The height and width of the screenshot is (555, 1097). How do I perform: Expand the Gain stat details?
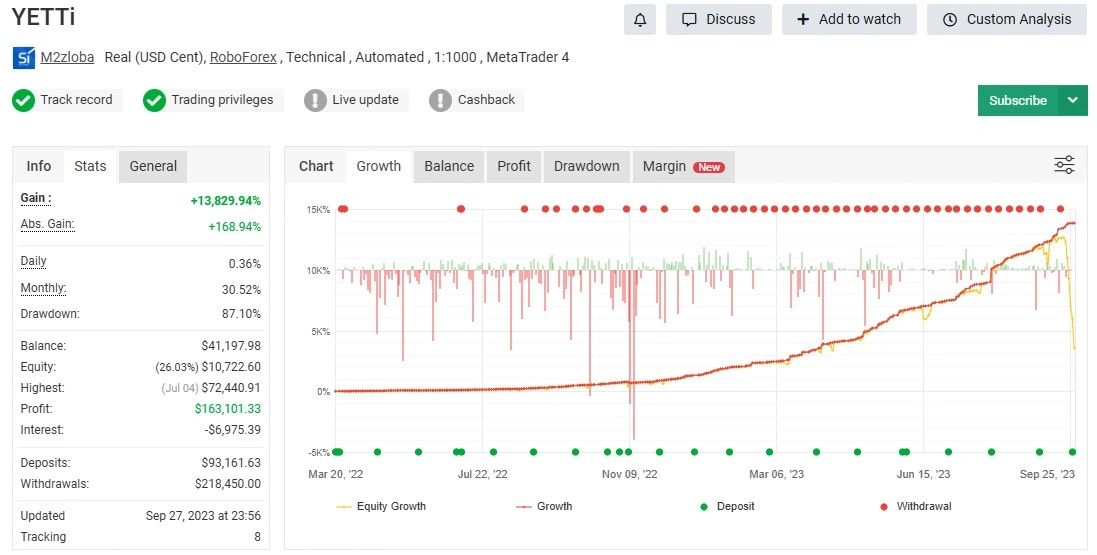(x=36, y=198)
